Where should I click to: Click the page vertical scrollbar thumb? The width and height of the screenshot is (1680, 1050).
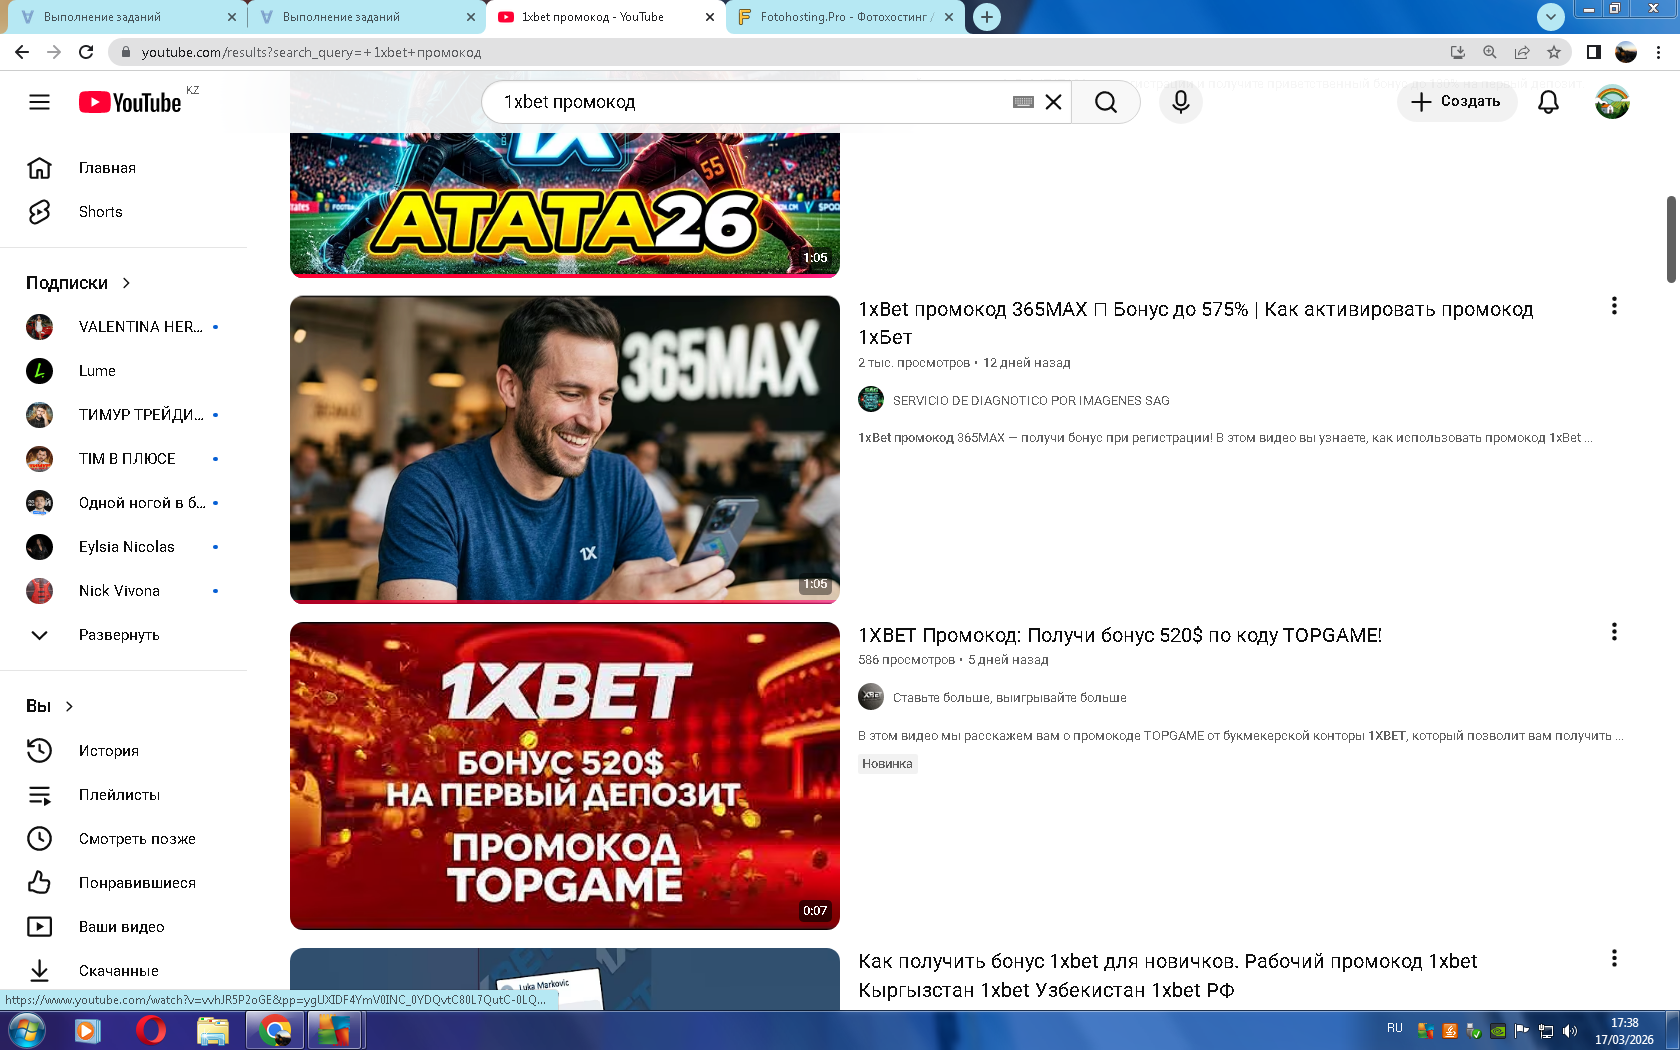(1670, 239)
